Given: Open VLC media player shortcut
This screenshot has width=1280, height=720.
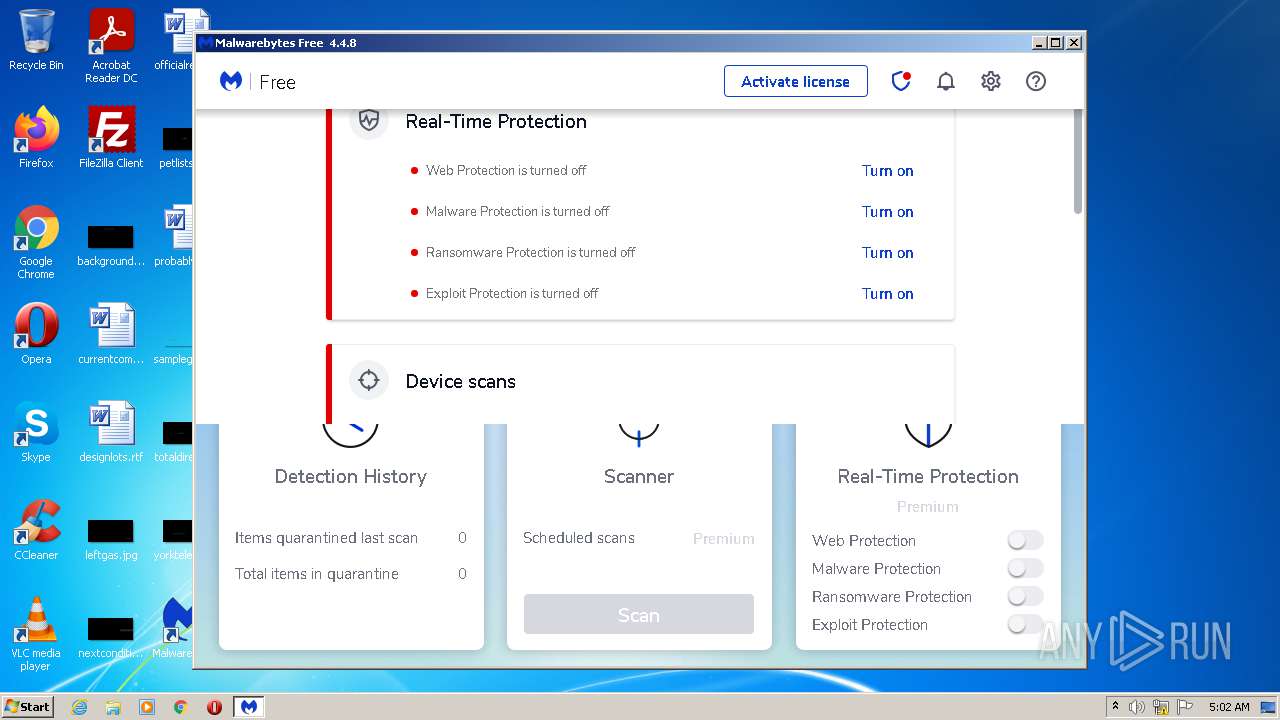Looking at the screenshot, I should point(36,634).
